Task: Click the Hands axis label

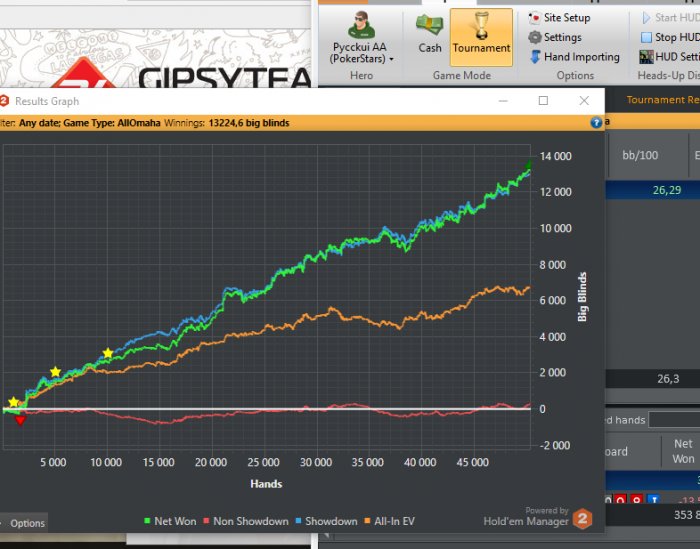Action: pyautogui.click(x=266, y=484)
